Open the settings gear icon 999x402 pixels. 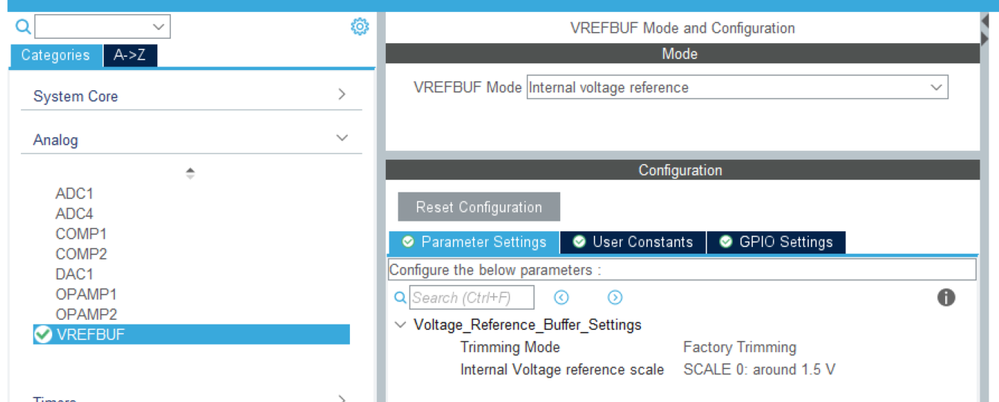pos(360,27)
